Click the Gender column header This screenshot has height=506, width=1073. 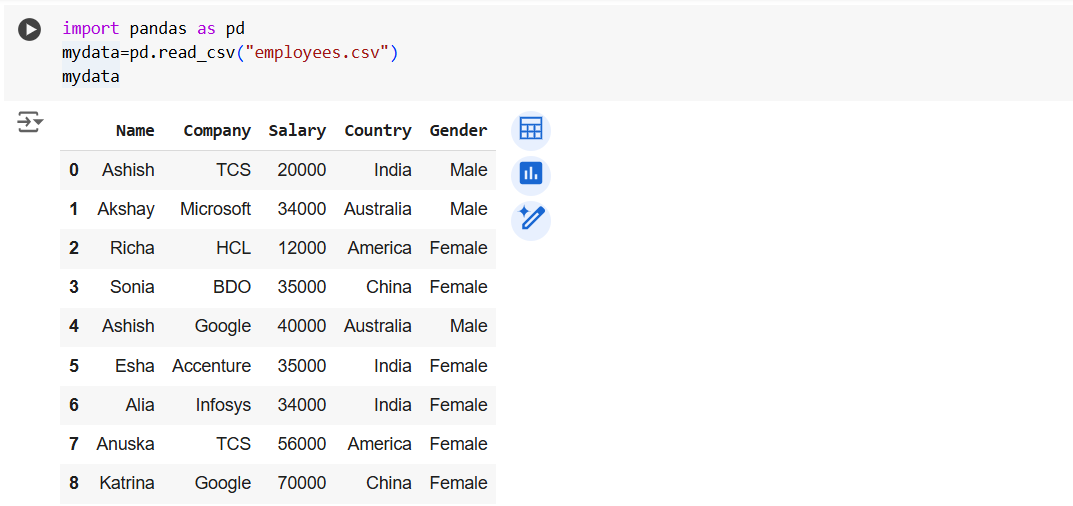coord(458,130)
